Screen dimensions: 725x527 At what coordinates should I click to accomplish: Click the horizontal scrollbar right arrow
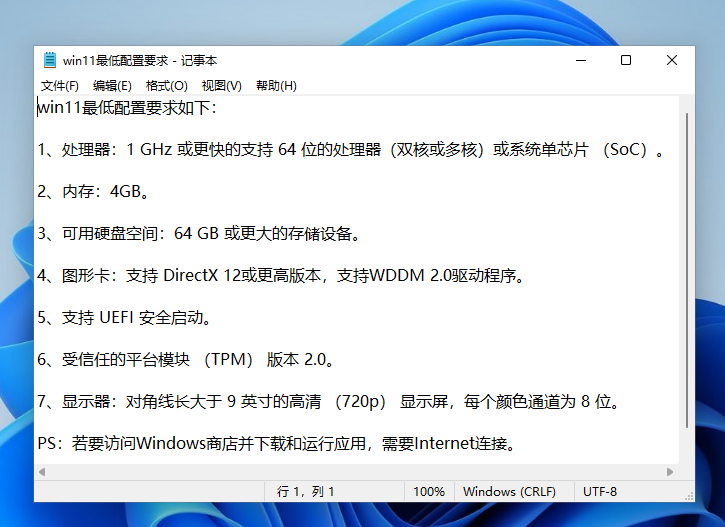[670, 472]
